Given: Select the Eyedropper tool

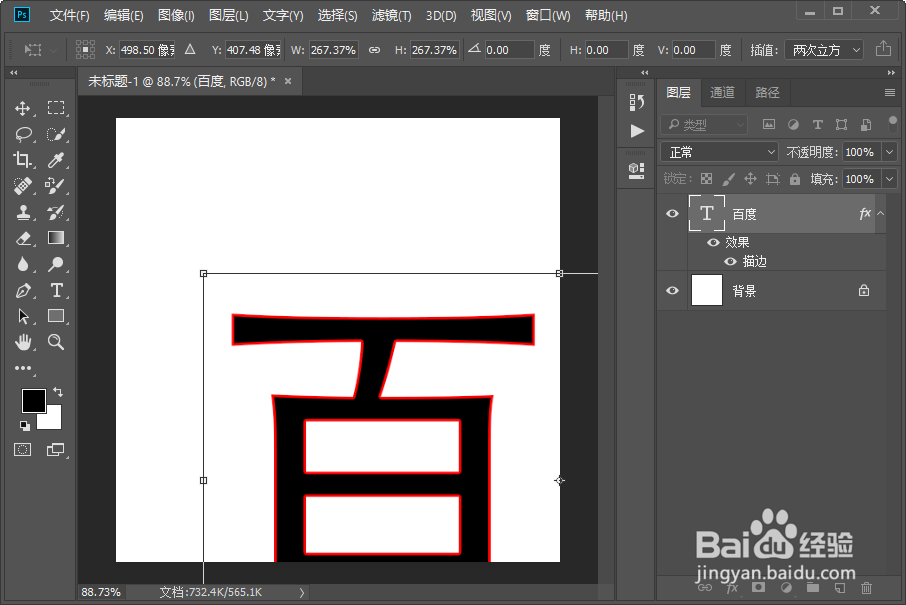Looking at the screenshot, I should (56, 160).
